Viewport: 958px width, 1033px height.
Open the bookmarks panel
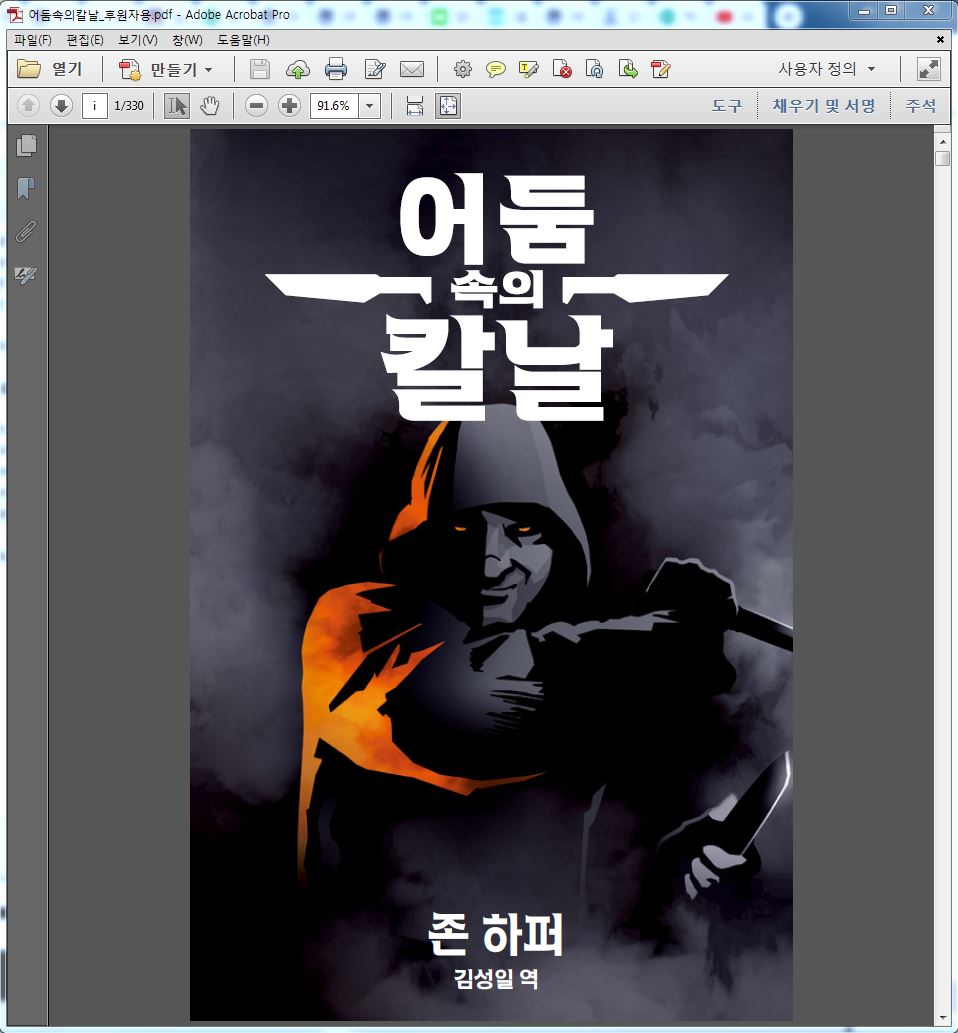[27, 188]
